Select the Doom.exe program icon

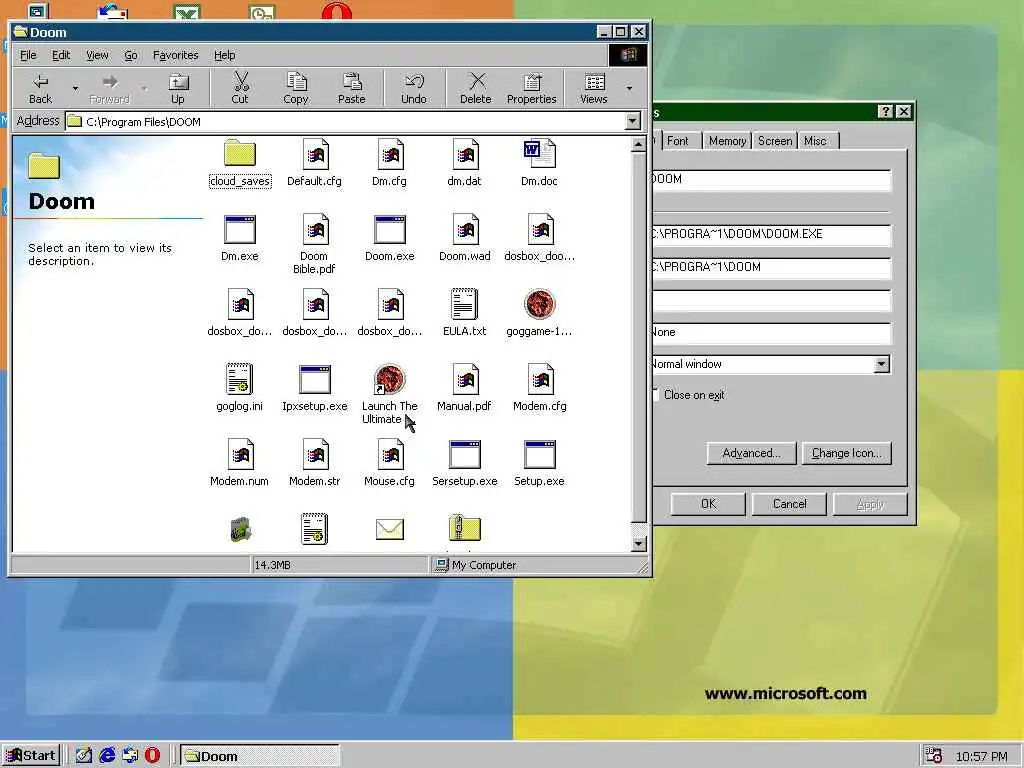(390, 230)
